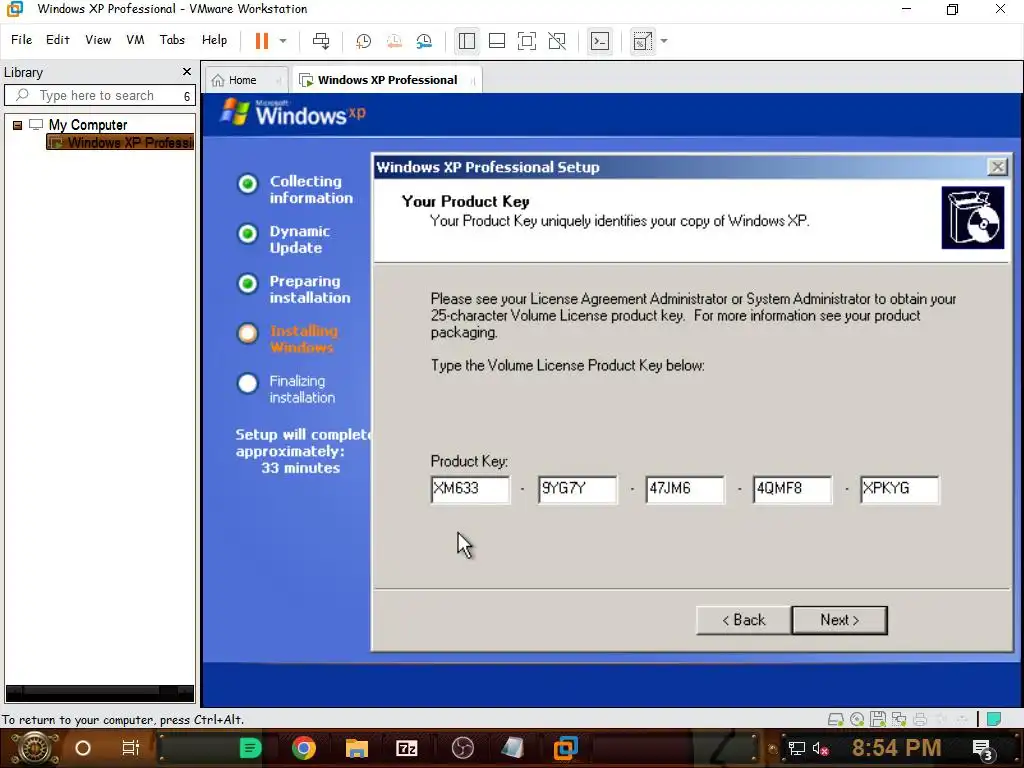
Task: Open the File menu
Action: tap(22, 40)
